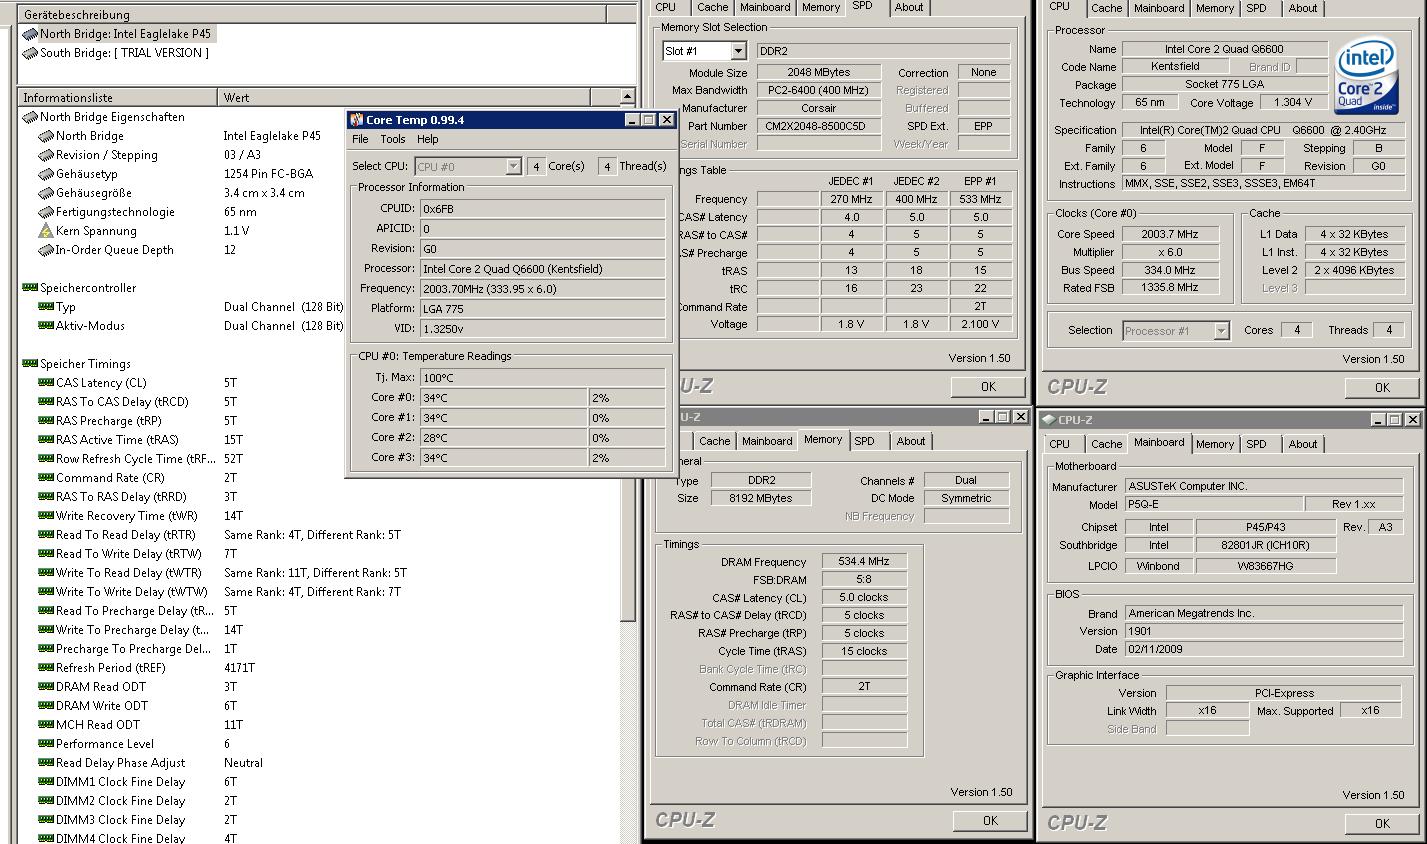Open the File menu in Core Temp
This screenshot has width=1427, height=844.
pyautogui.click(x=360, y=139)
